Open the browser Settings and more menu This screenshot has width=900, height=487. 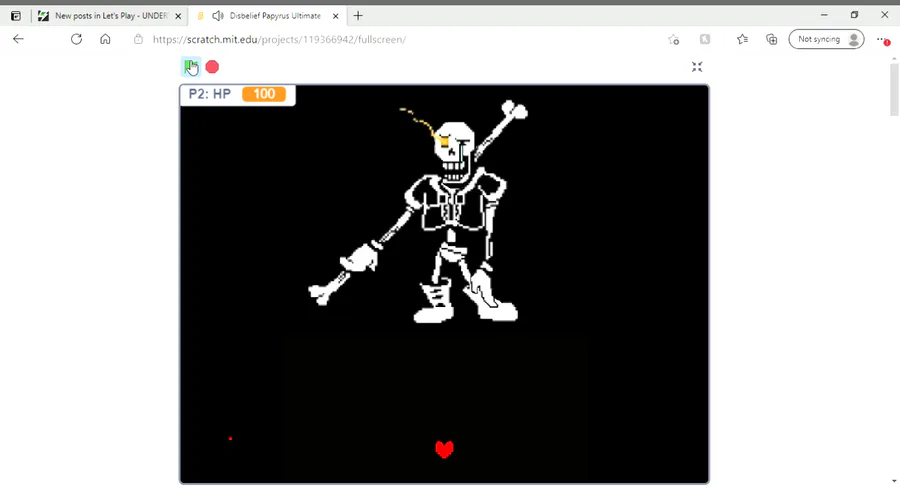pos(882,40)
